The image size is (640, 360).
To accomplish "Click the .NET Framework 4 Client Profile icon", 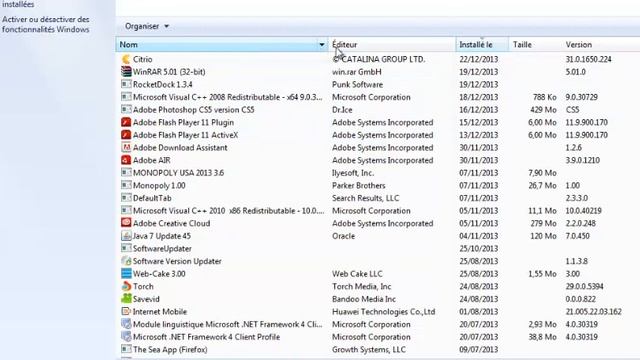I will point(126,337).
